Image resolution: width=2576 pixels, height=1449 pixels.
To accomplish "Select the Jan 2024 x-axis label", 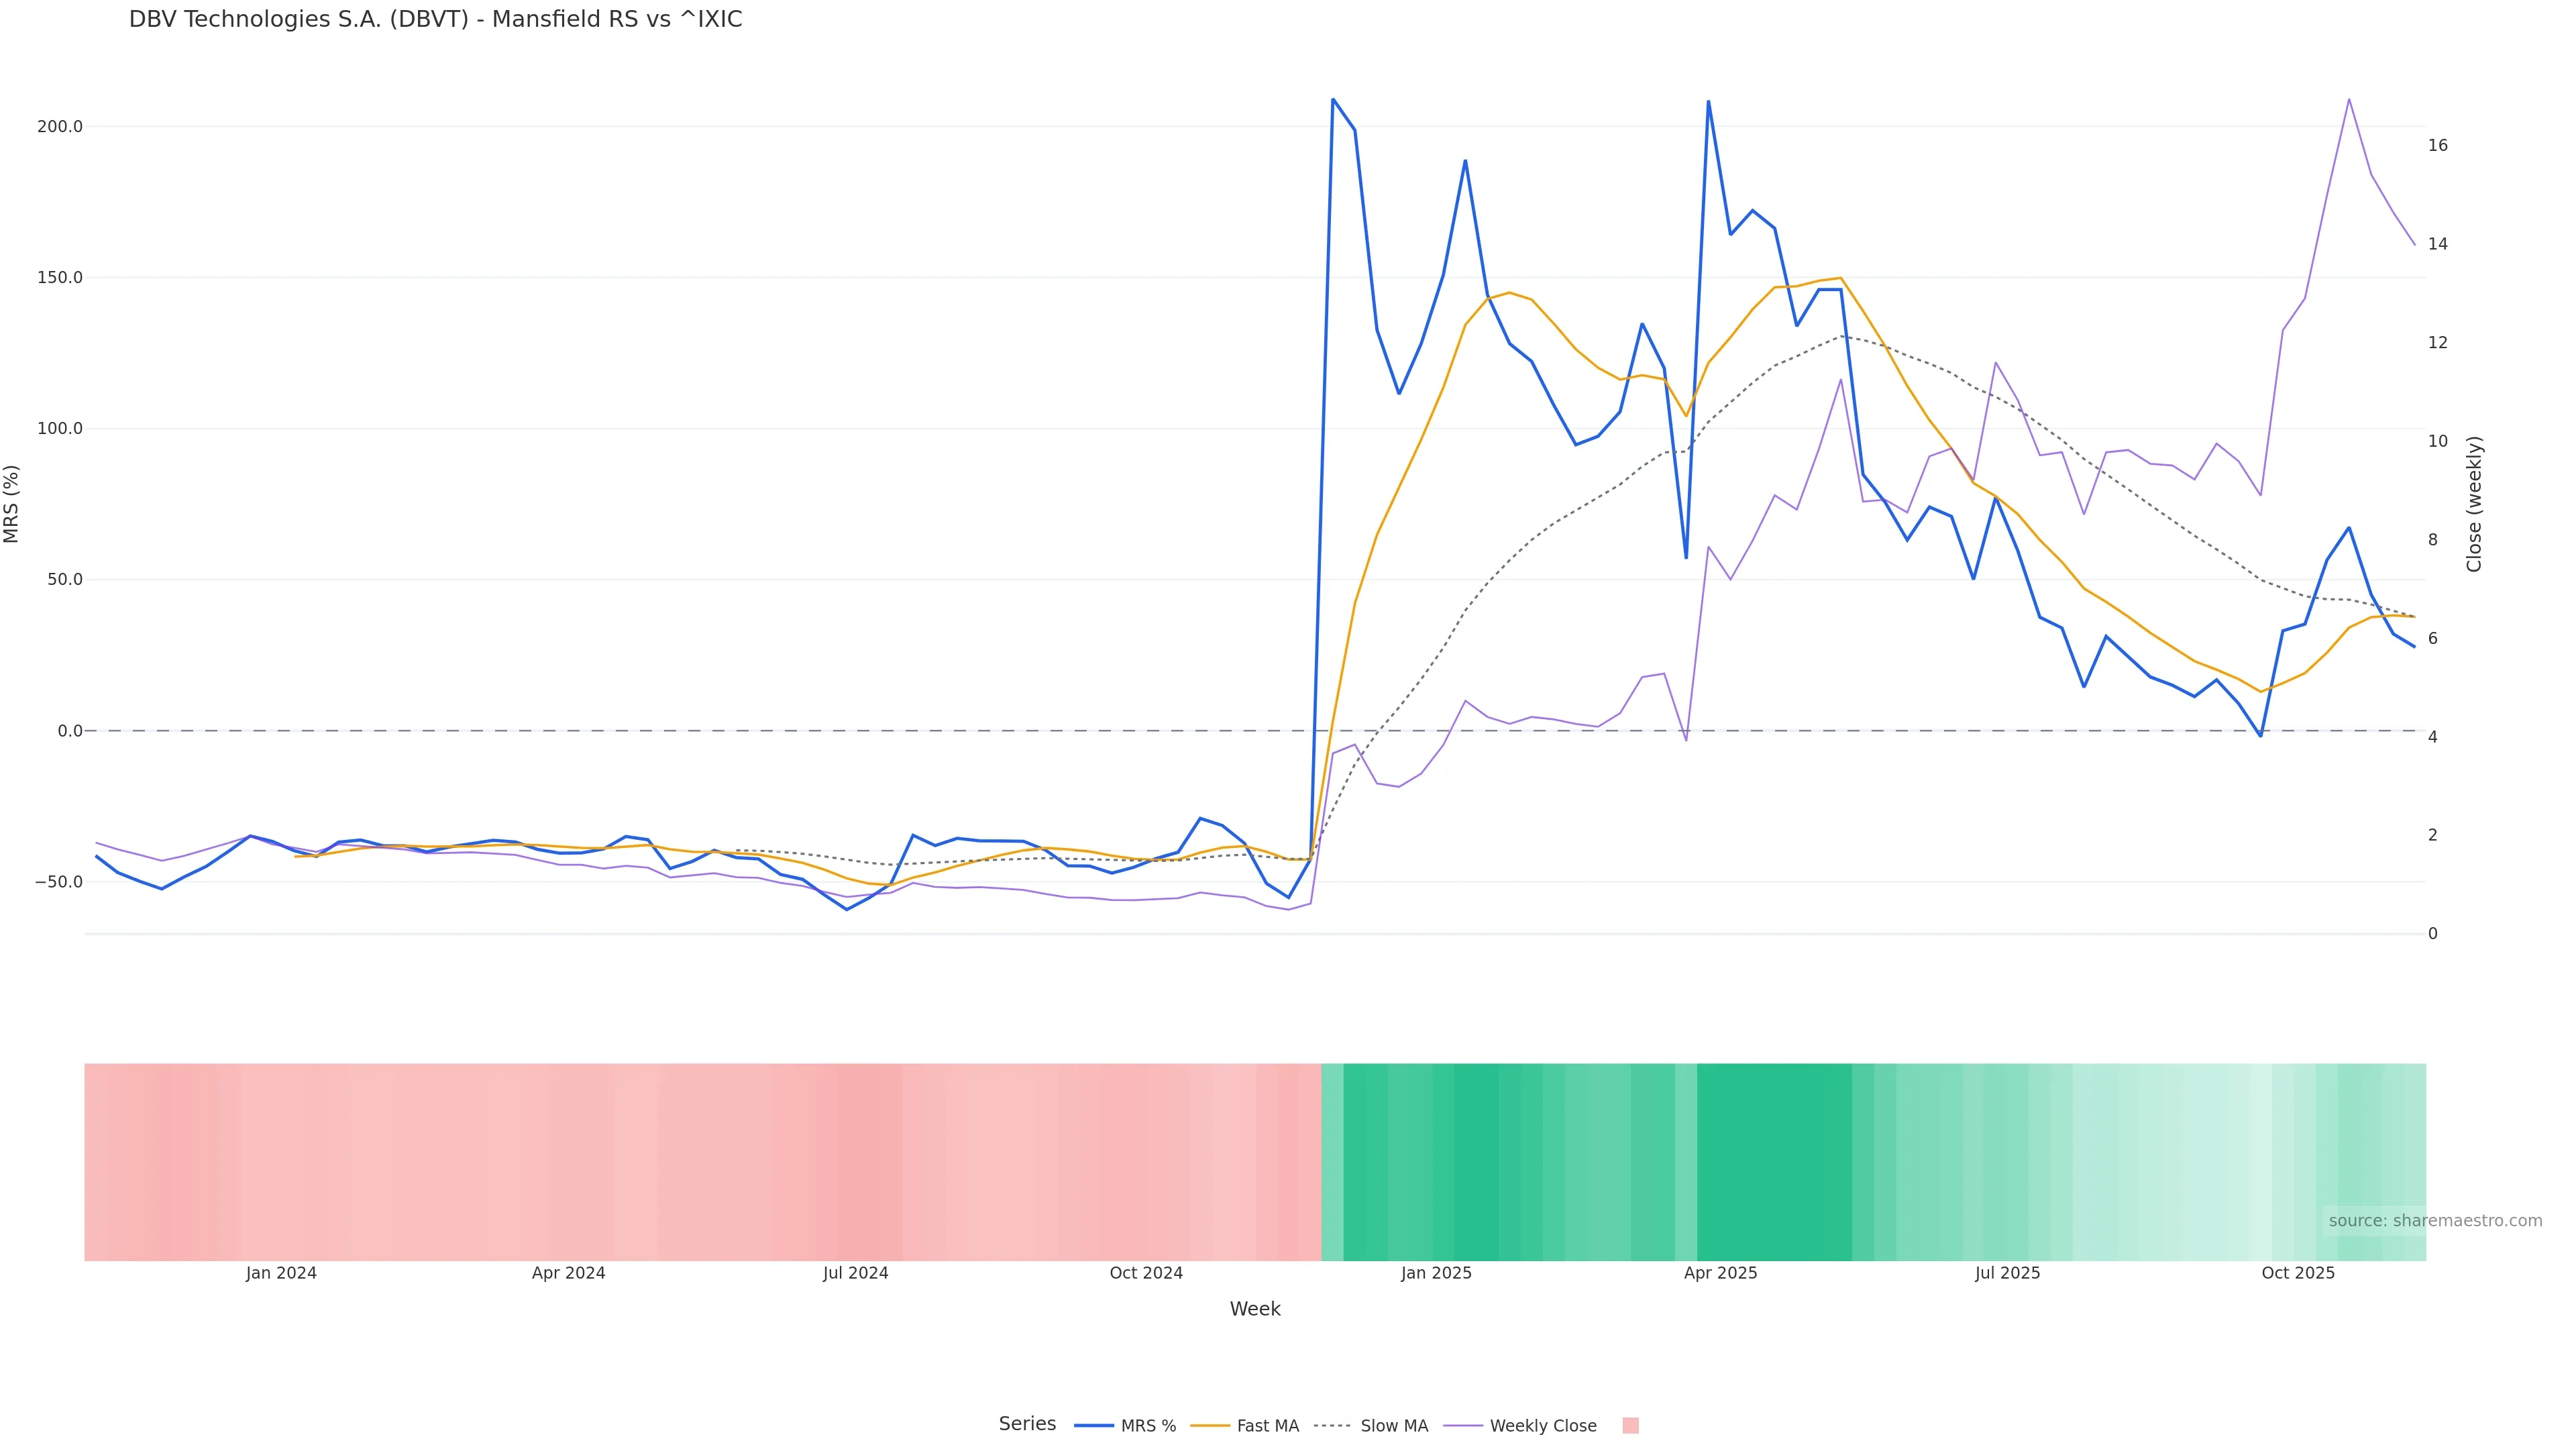I will tap(281, 1273).
